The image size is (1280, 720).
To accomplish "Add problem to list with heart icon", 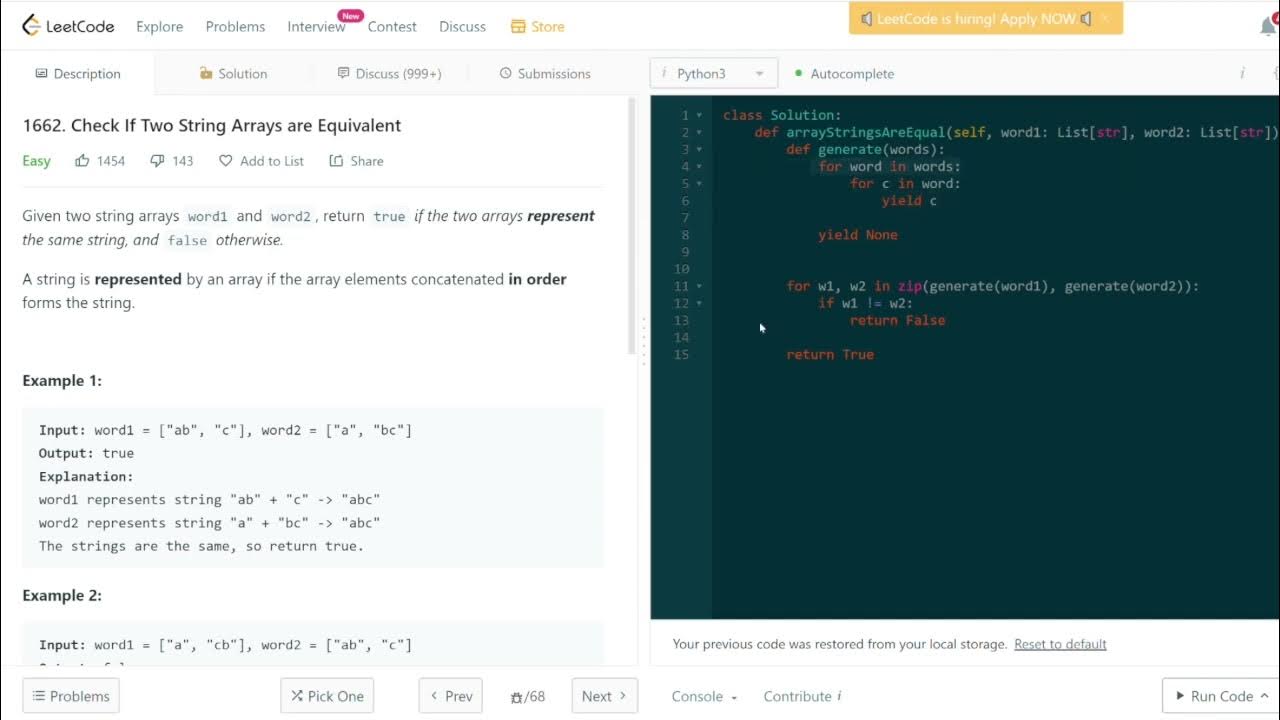I will (x=226, y=160).
